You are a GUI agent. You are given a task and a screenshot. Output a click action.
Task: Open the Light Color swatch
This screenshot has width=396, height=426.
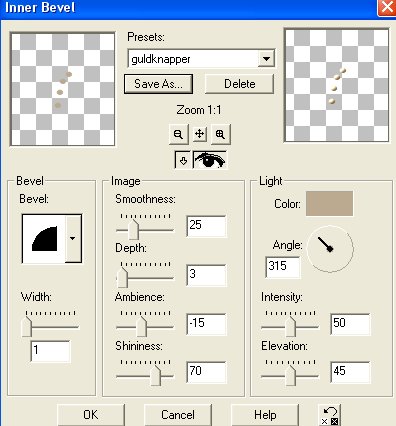tap(329, 204)
